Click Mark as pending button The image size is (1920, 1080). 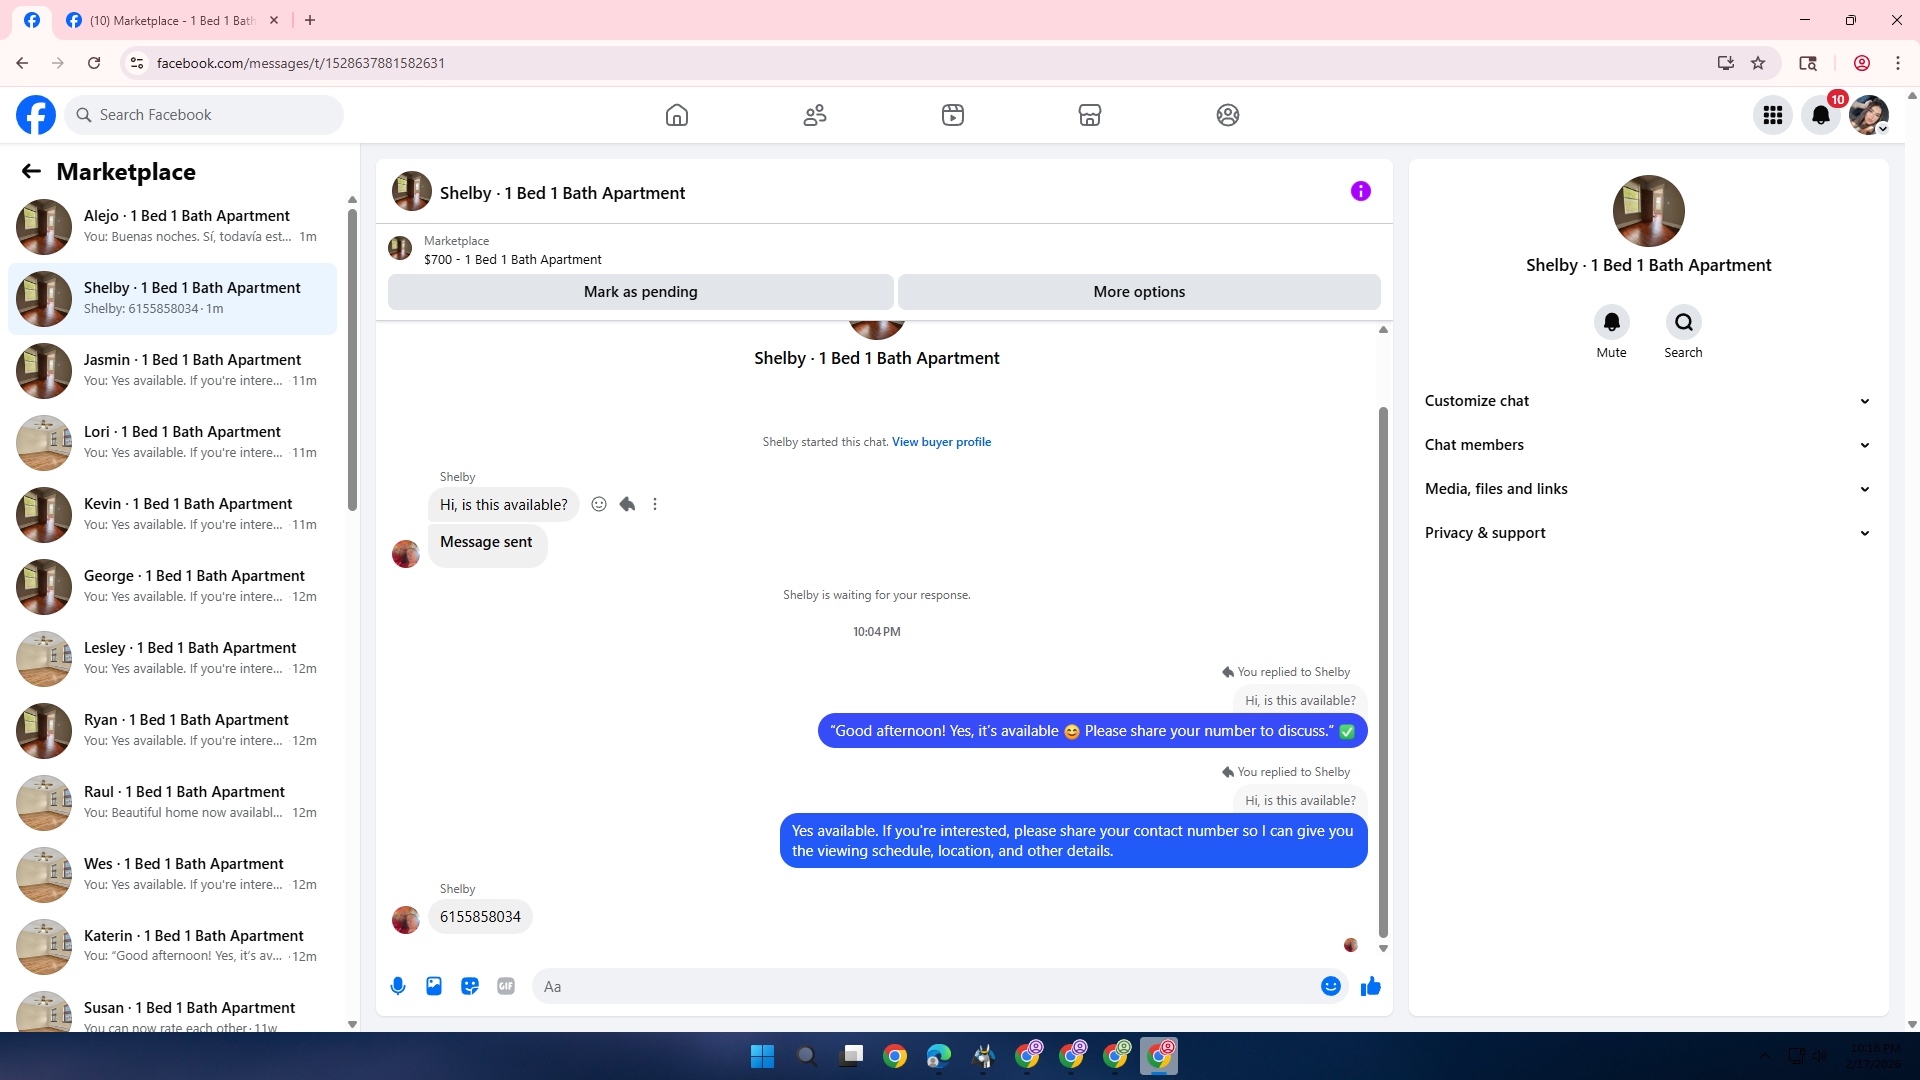pos(640,292)
